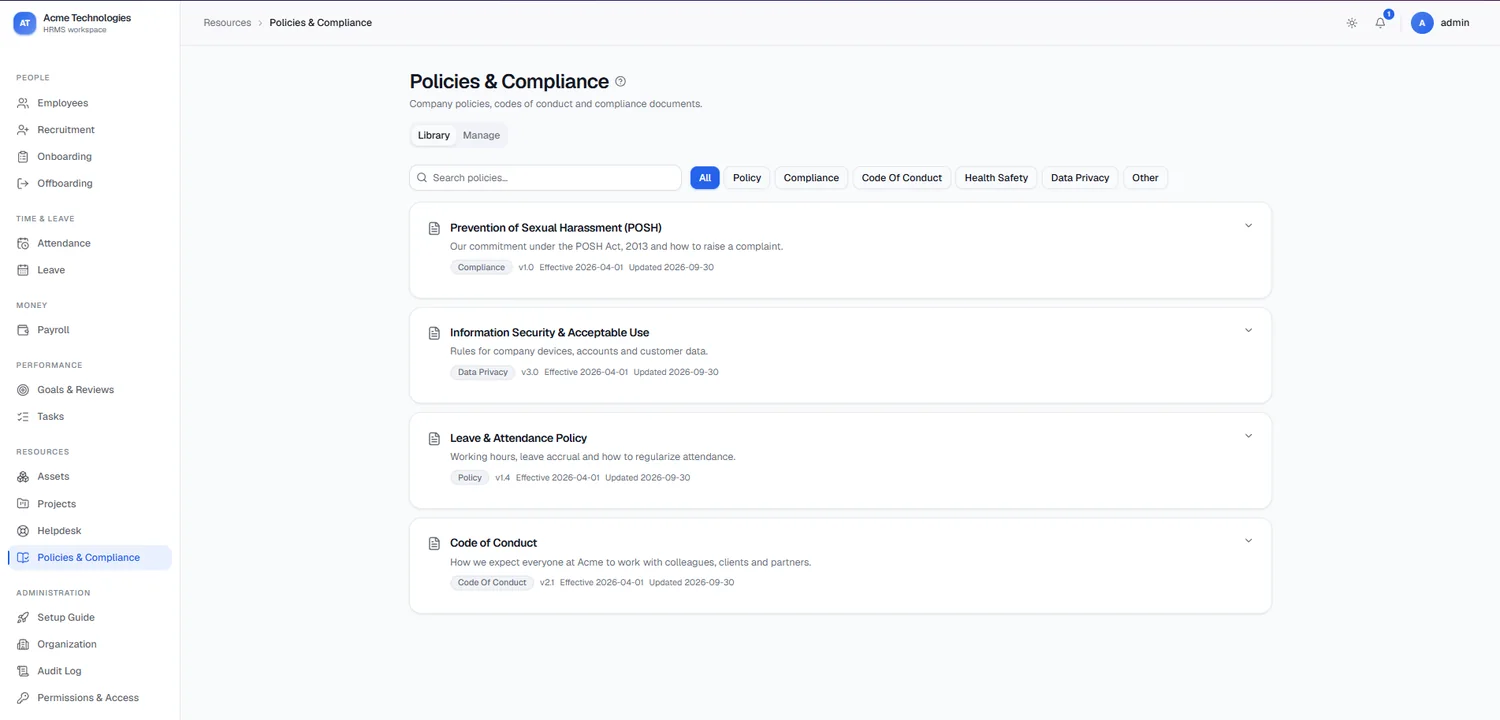This screenshot has height=720, width=1500.
Task: Click the Data Privacy tag on Information Security card
Action: [483, 372]
